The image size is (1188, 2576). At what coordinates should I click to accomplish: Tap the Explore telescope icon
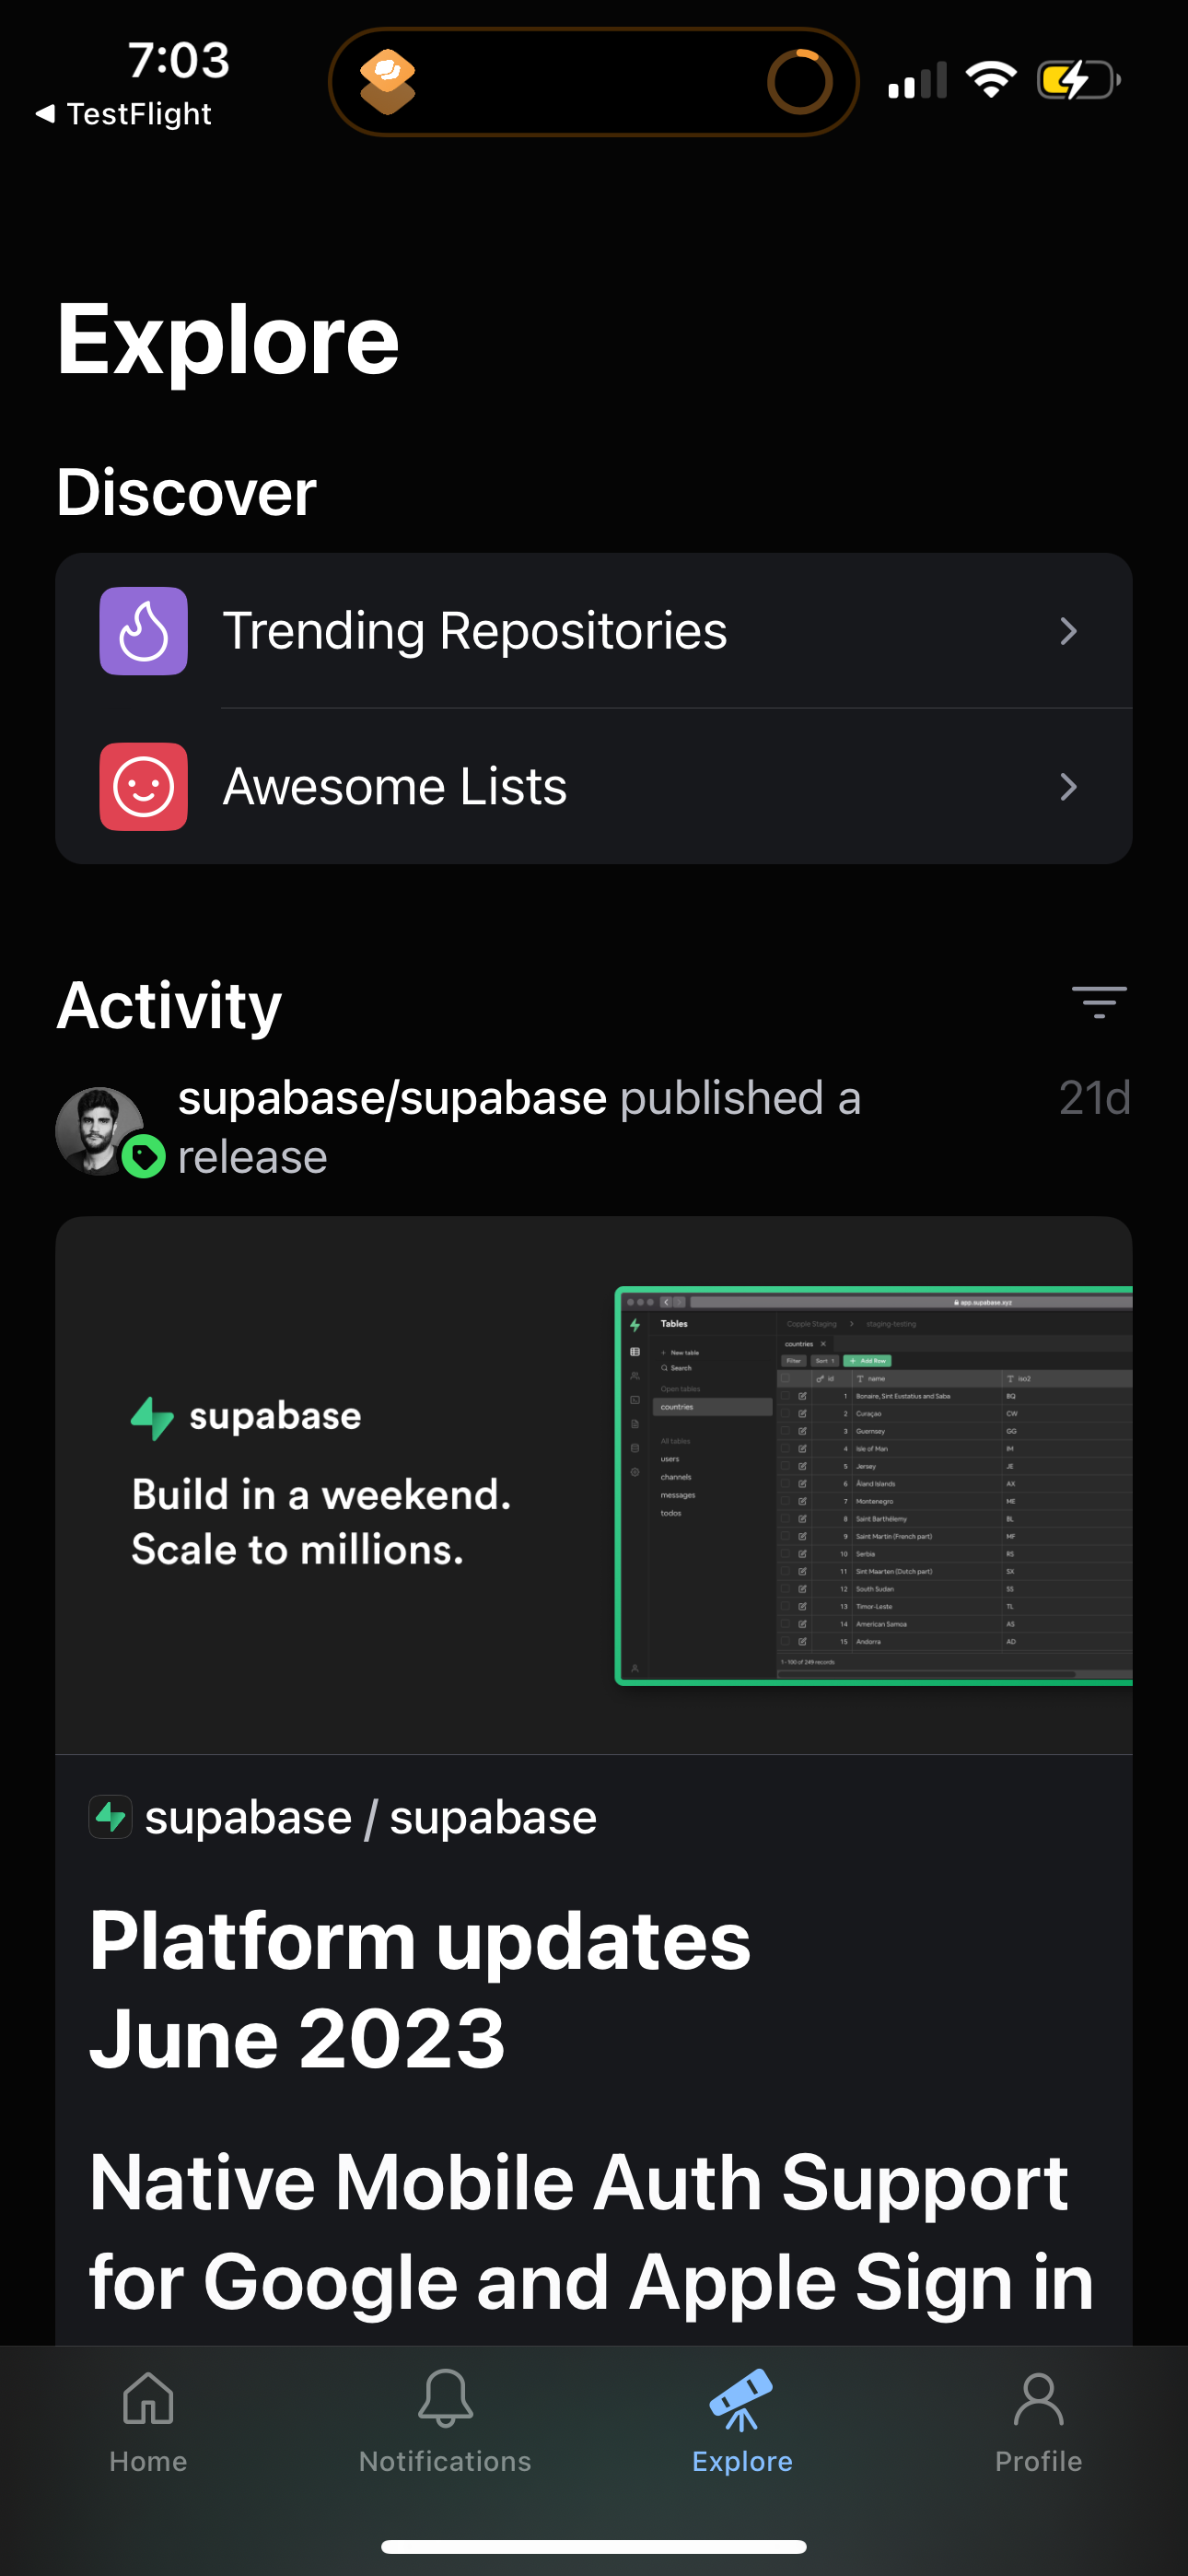[x=741, y=2399]
